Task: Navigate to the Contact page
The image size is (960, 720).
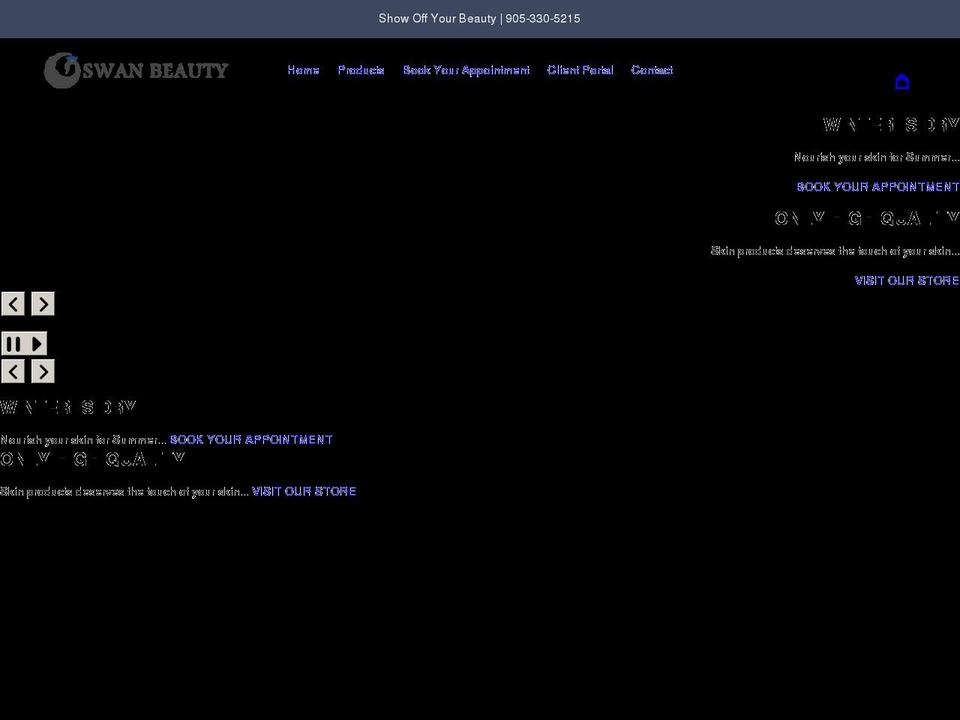Action: pos(652,70)
